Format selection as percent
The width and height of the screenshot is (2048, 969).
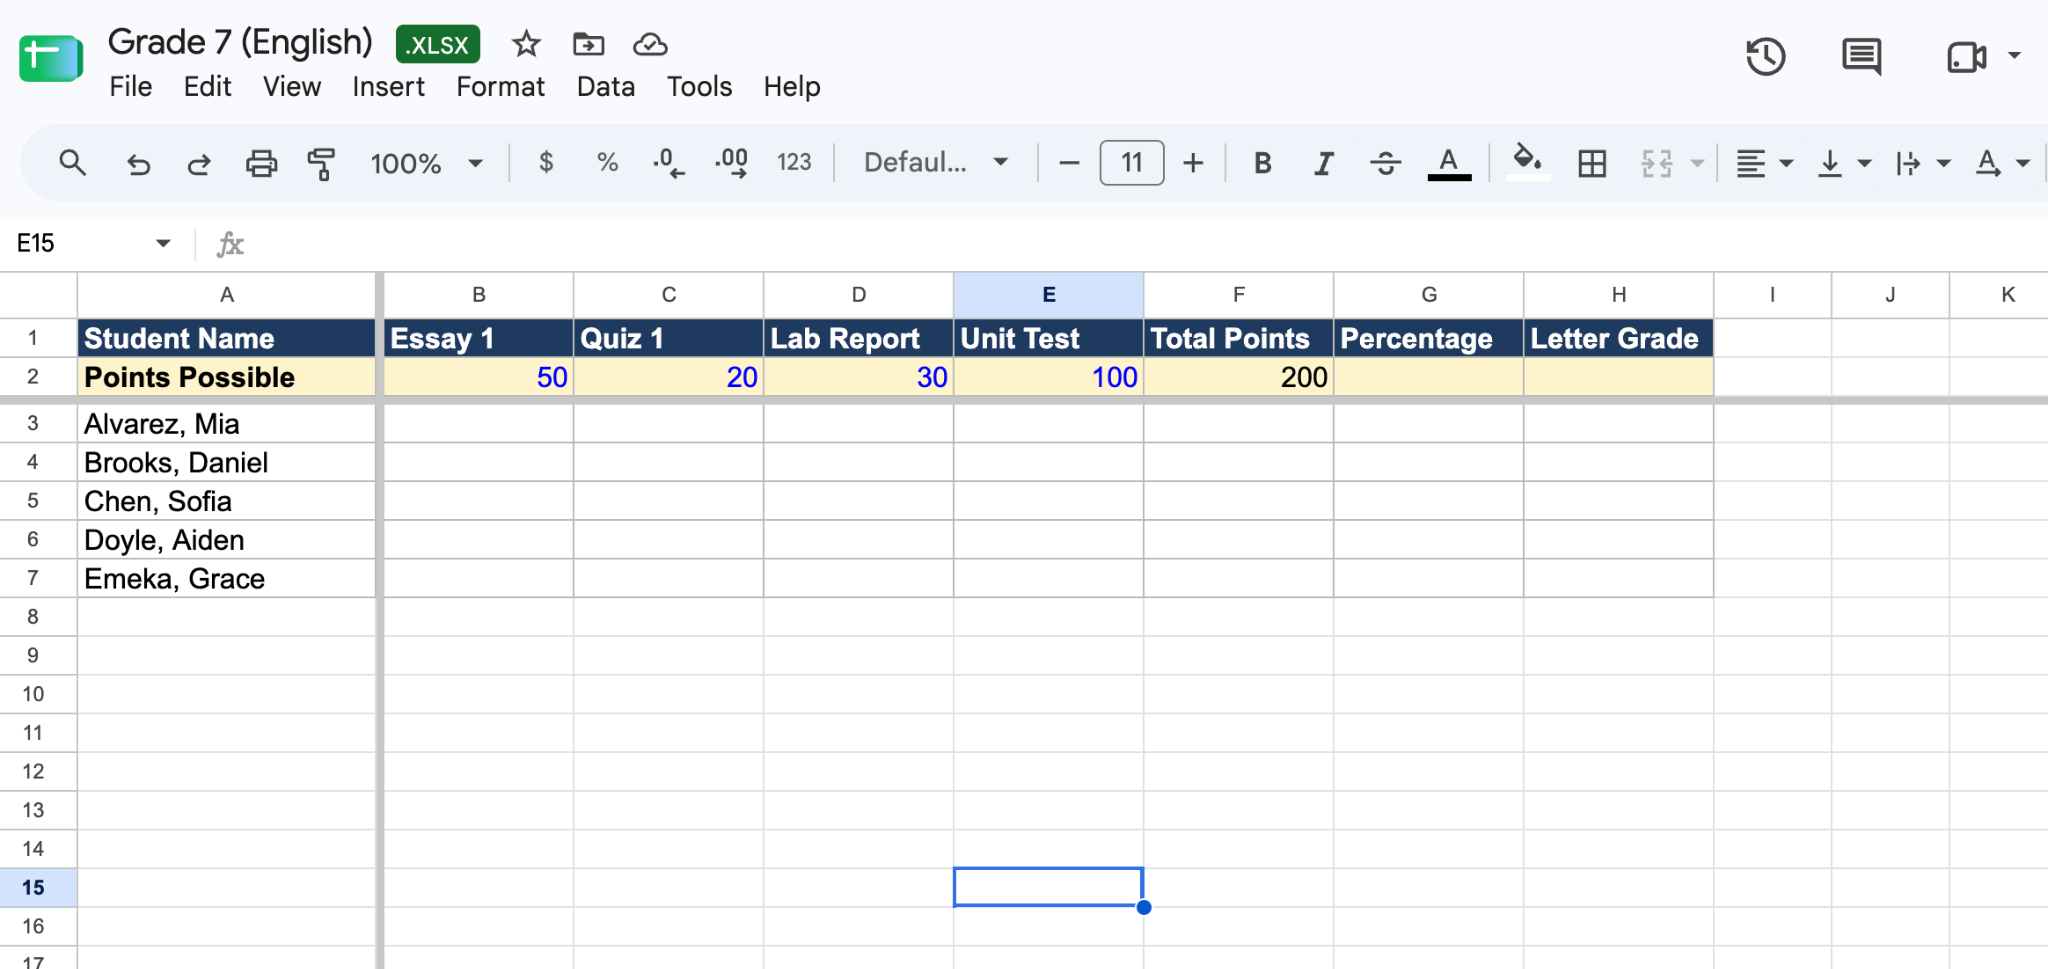607,162
